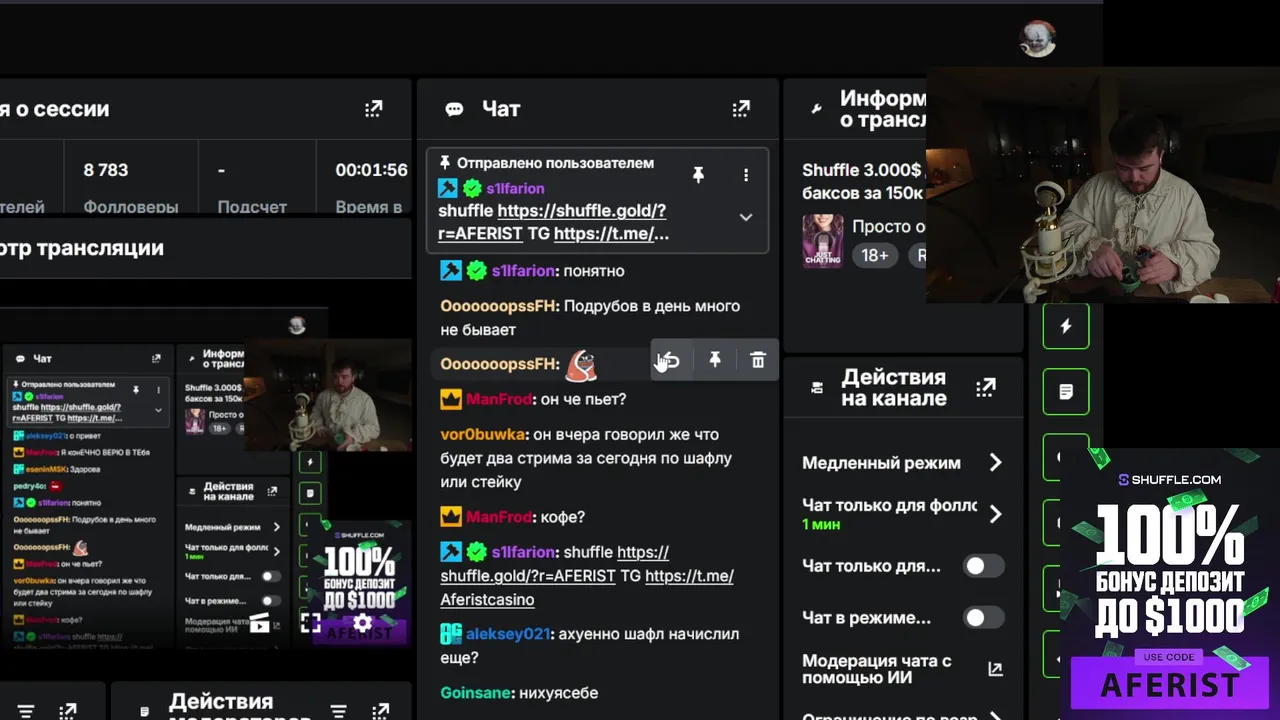
Task: Click the 00:01:56 stream time value
Action: pos(371,170)
